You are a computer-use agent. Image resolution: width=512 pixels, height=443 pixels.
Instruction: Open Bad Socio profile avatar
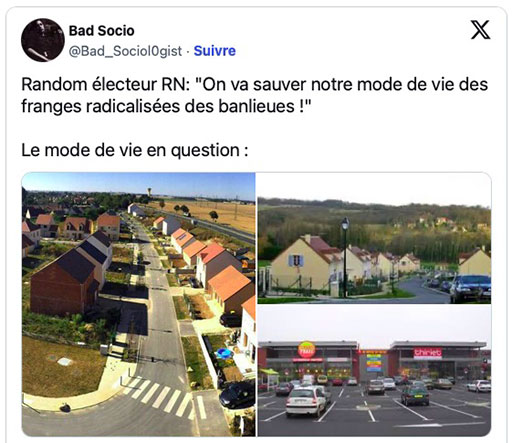pyautogui.click(x=43, y=40)
